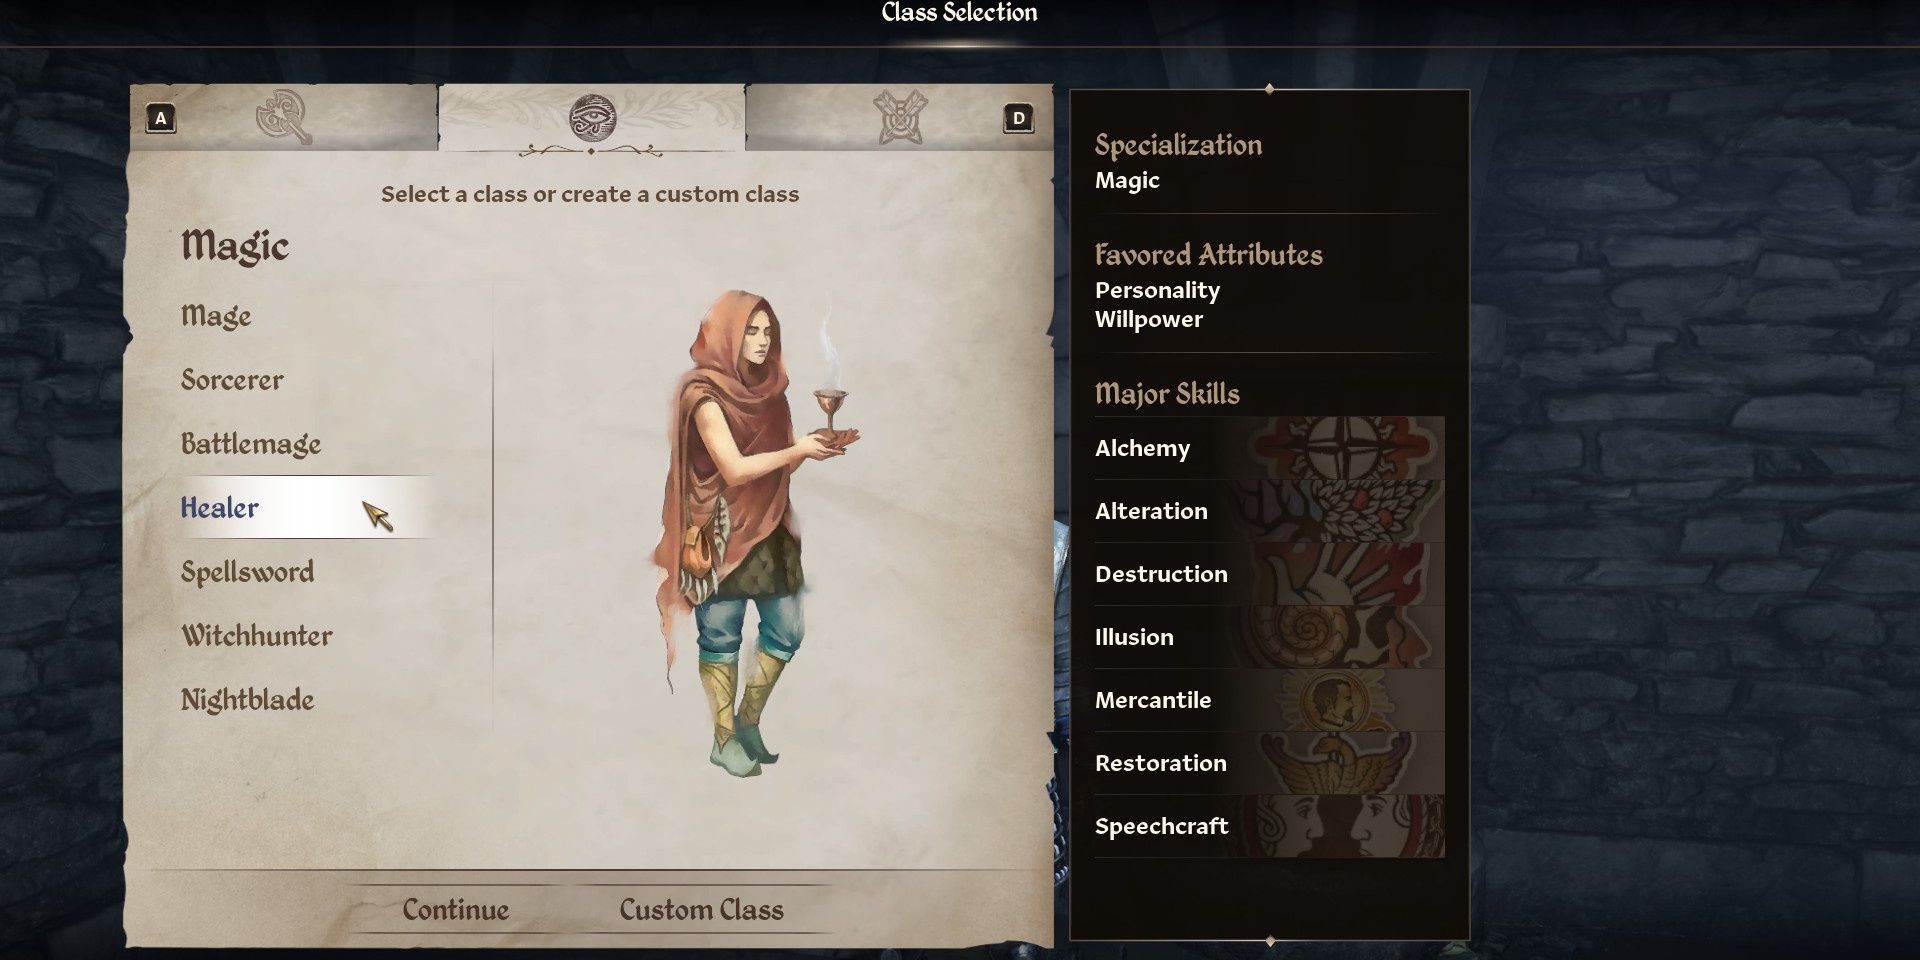Pick the Witchhunter class

pos(257,636)
